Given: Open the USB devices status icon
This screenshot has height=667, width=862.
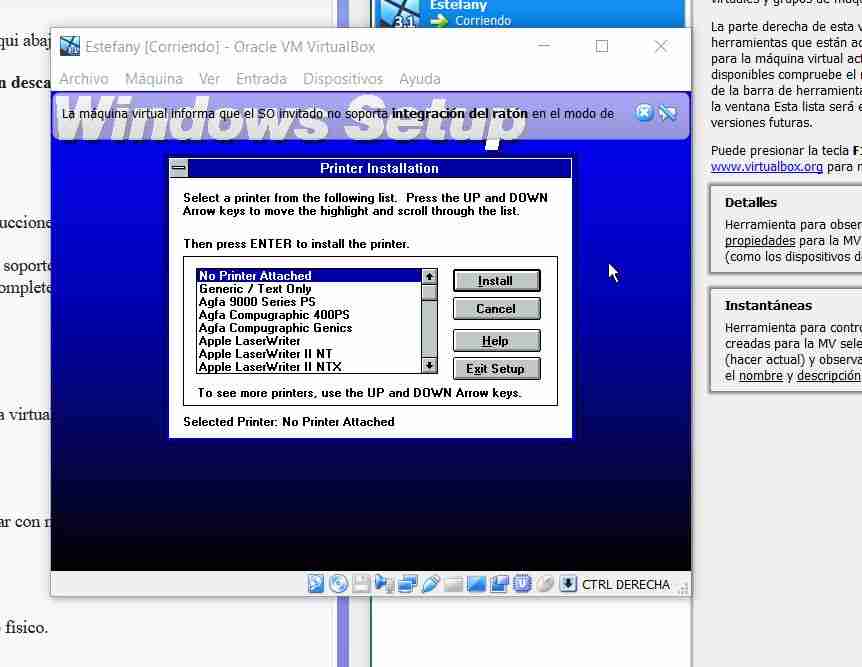Looking at the screenshot, I should pyautogui.click(x=430, y=584).
